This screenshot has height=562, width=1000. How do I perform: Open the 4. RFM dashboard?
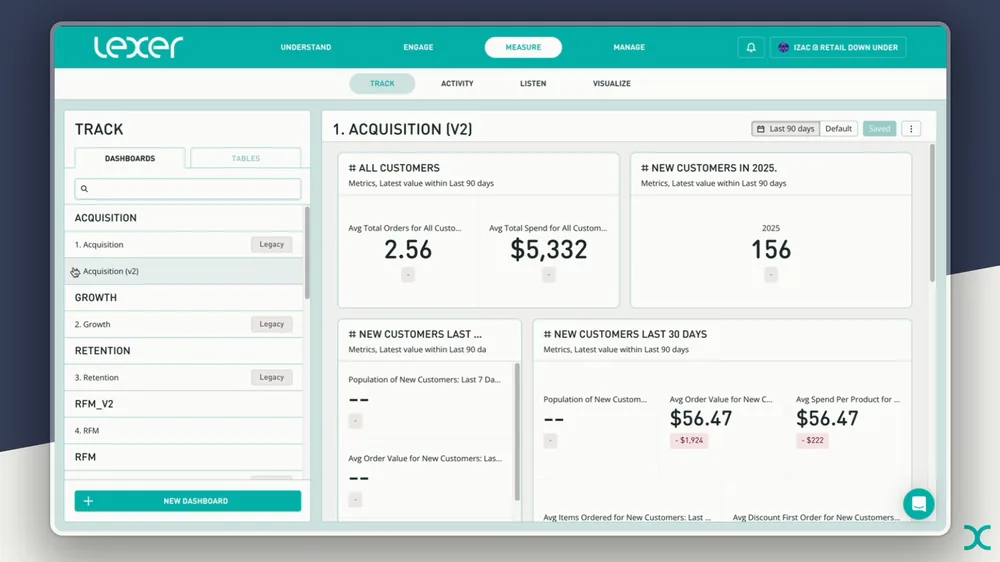click(184, 431)
